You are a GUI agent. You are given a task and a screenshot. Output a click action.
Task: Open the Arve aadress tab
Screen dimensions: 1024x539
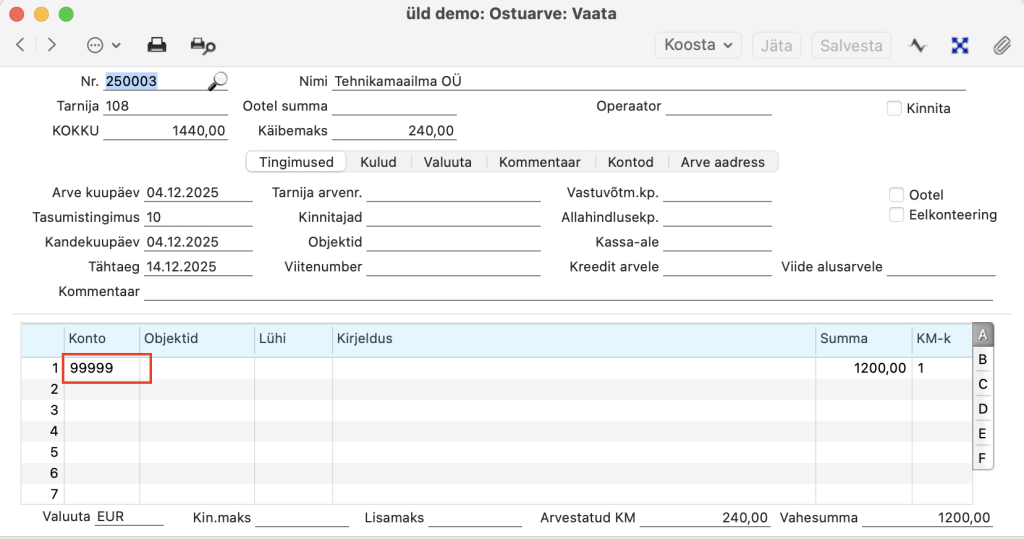tap(722, 162)
